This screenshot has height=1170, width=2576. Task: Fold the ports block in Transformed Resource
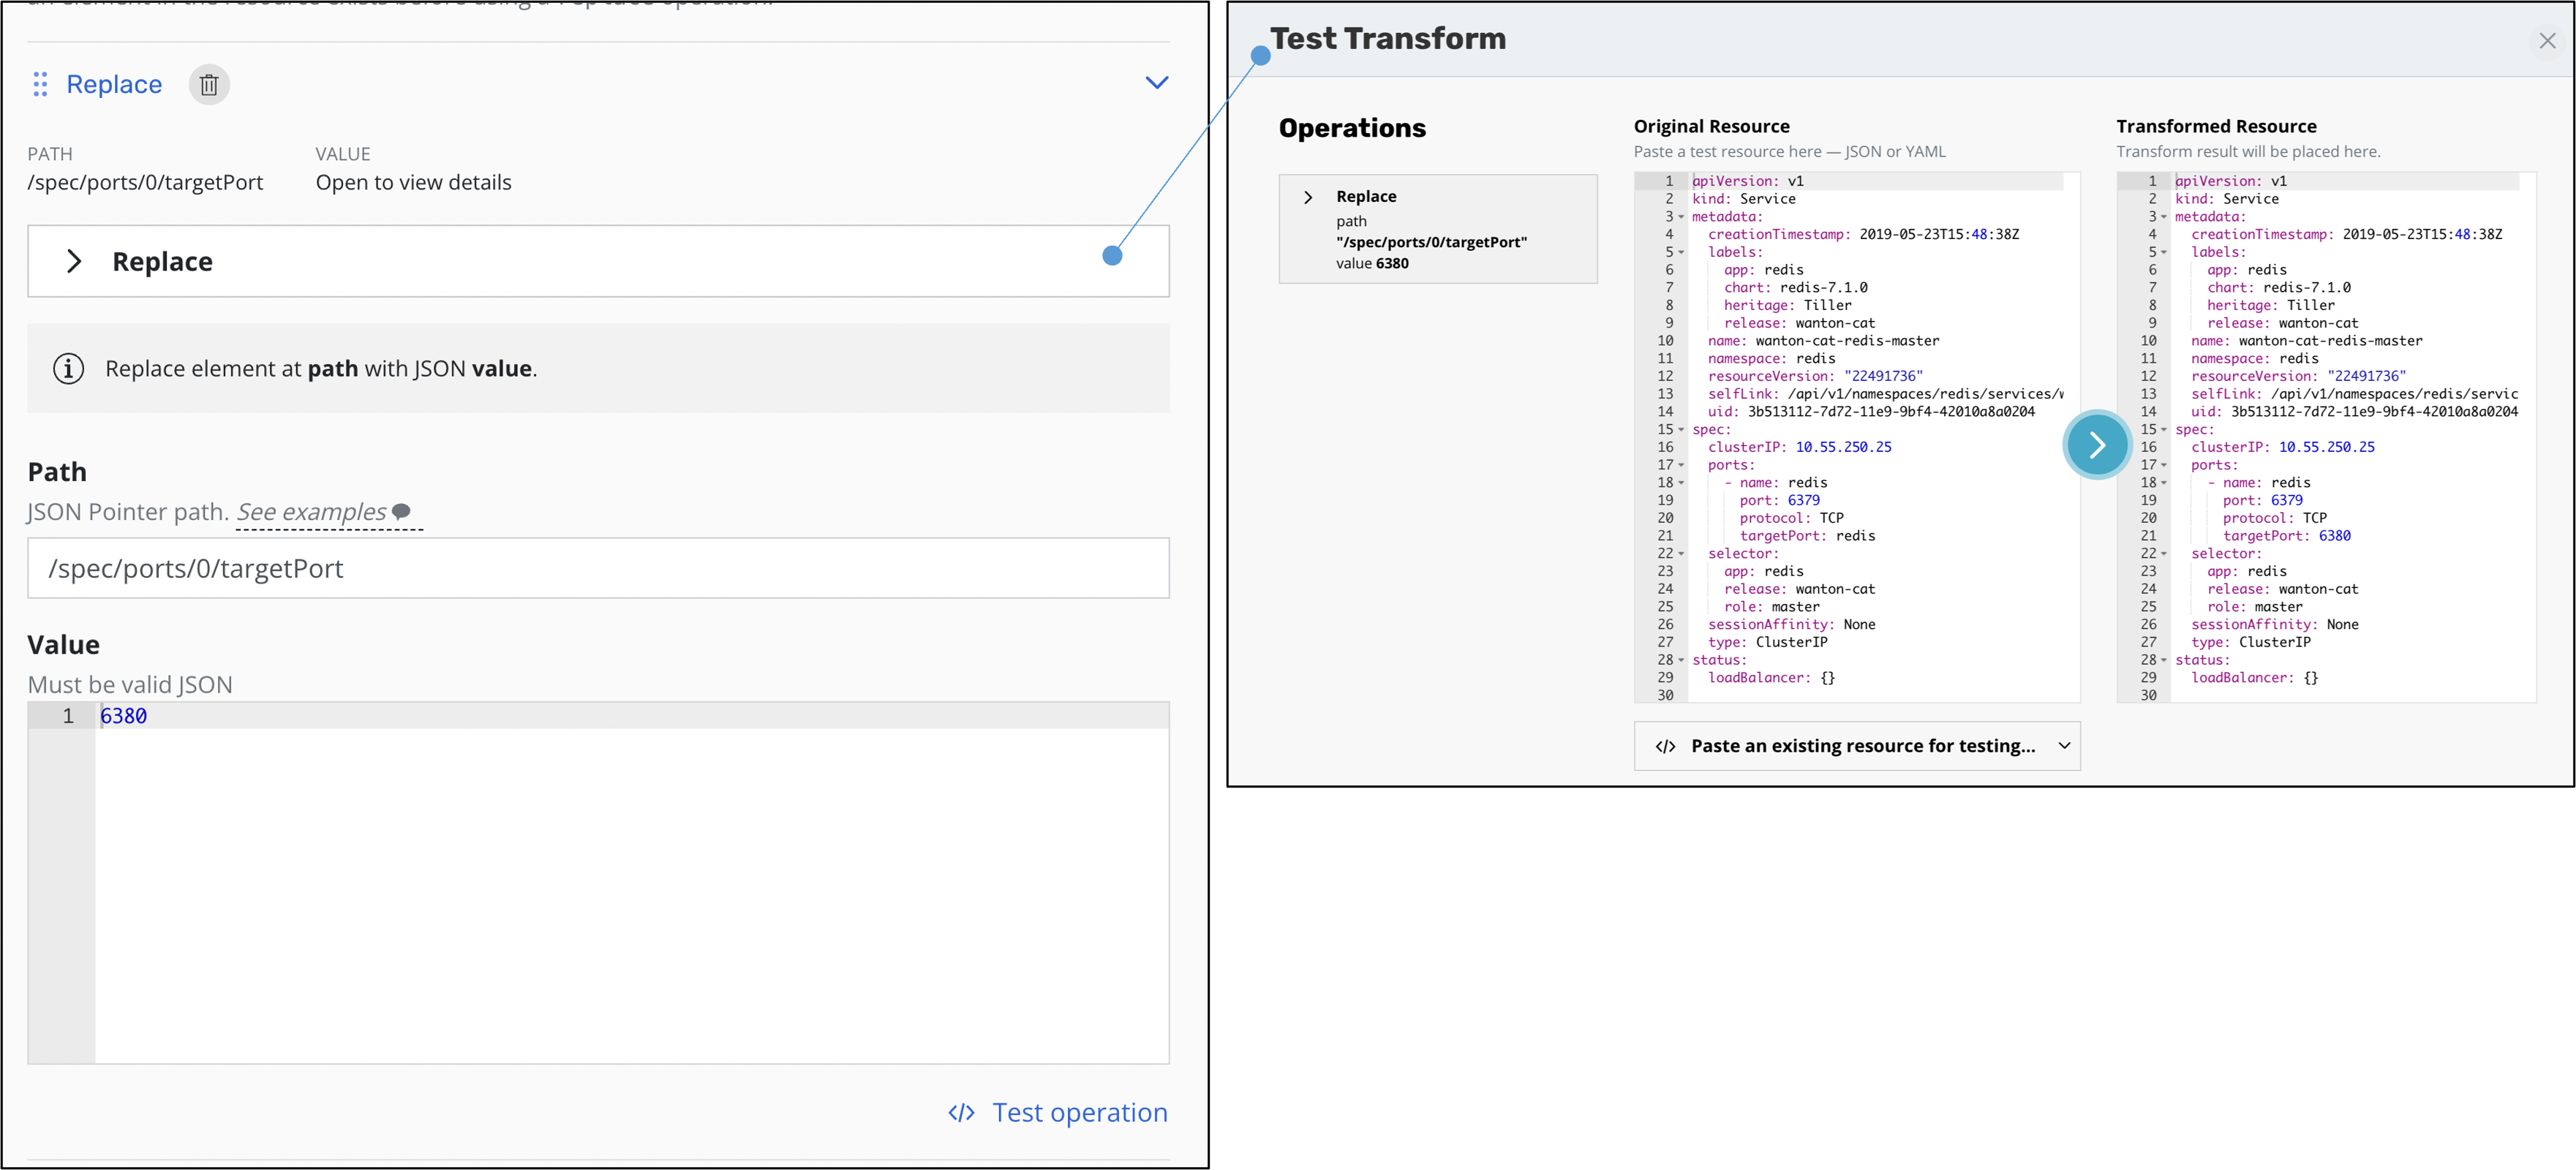(2164, 465)
